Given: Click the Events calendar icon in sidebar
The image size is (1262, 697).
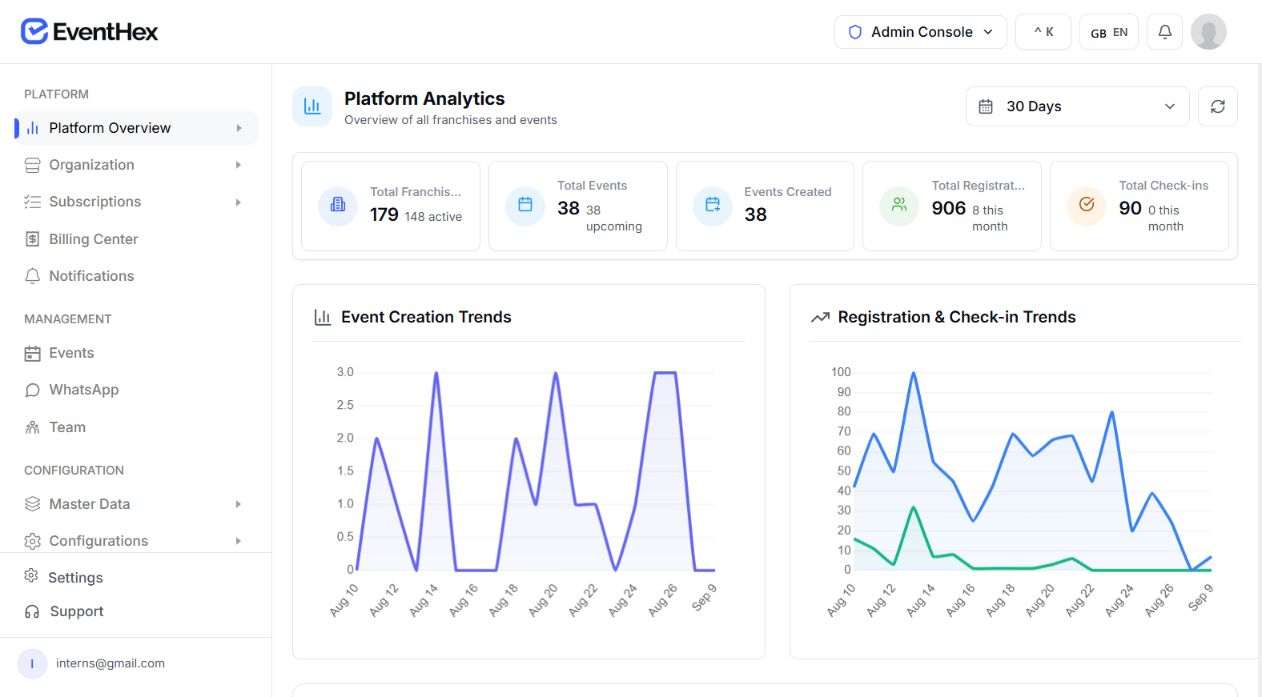Looking at the screenshot, I should click(32, 353).
